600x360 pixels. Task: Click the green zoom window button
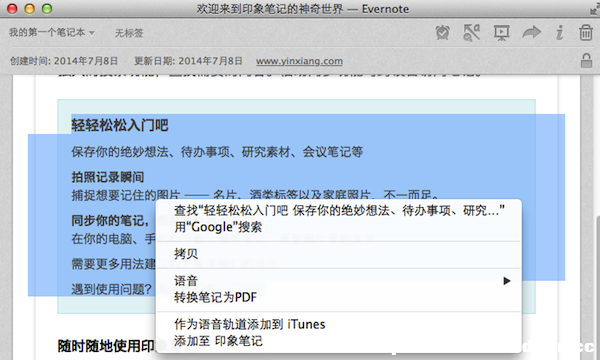point(47,9)
